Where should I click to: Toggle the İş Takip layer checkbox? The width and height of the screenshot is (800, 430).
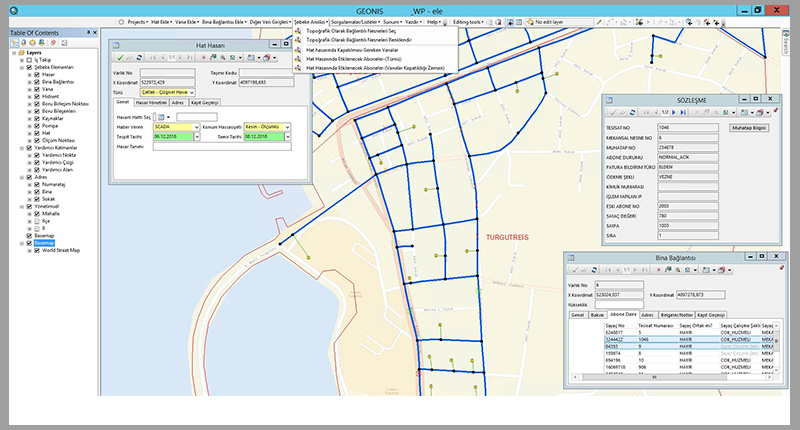click(29, 60)
